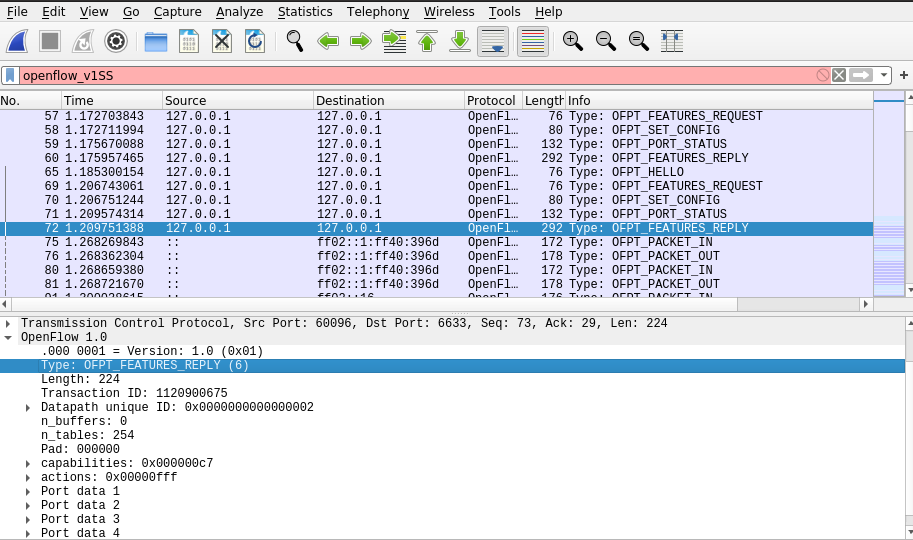Screen dimensions: 913x540
Task: Go forward to the next packet
Action: pyautogui.click(x=361, y=41)
